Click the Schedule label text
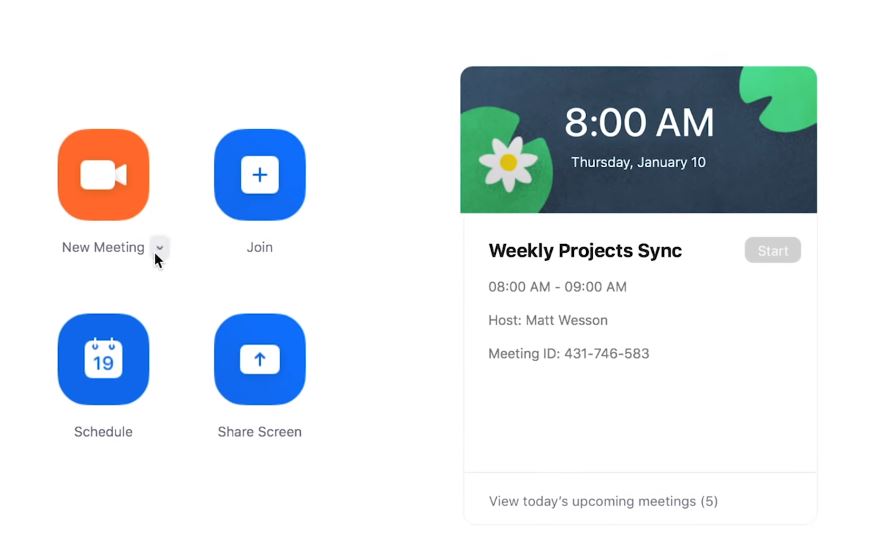873x554 pixels. click(104, 432)
